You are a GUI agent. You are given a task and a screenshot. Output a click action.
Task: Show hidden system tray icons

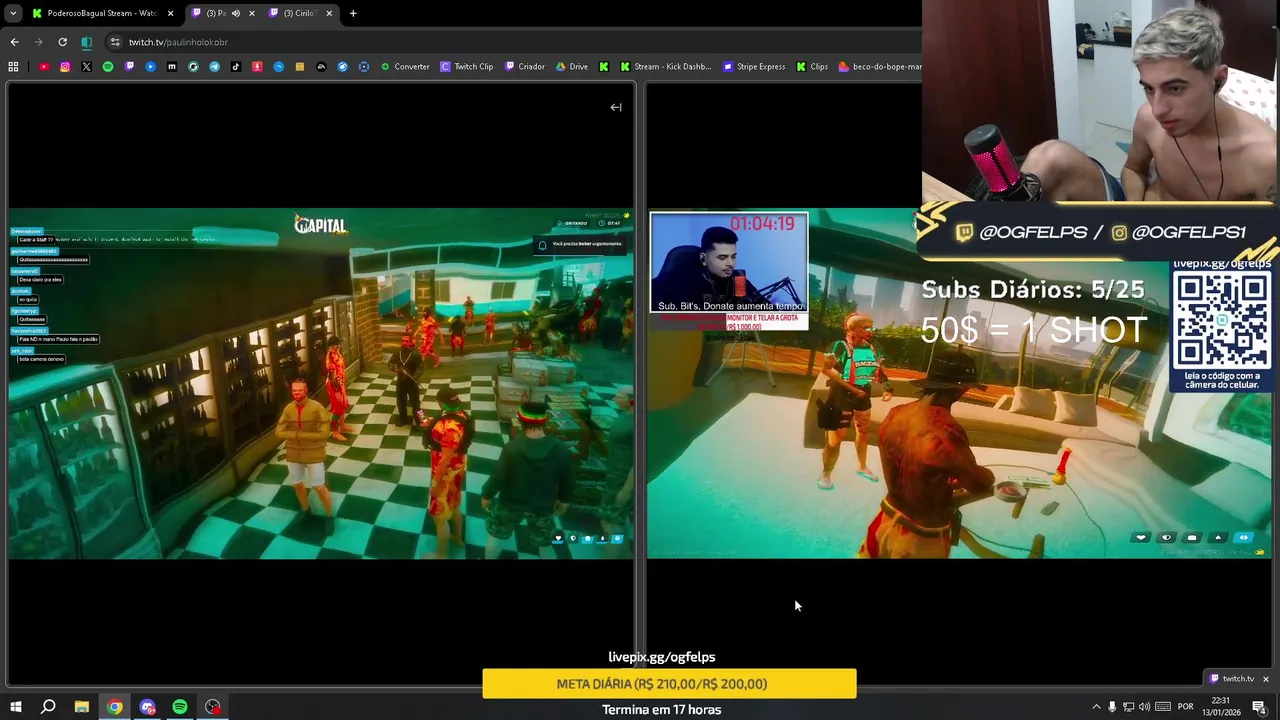click(x=1096, y=707)
